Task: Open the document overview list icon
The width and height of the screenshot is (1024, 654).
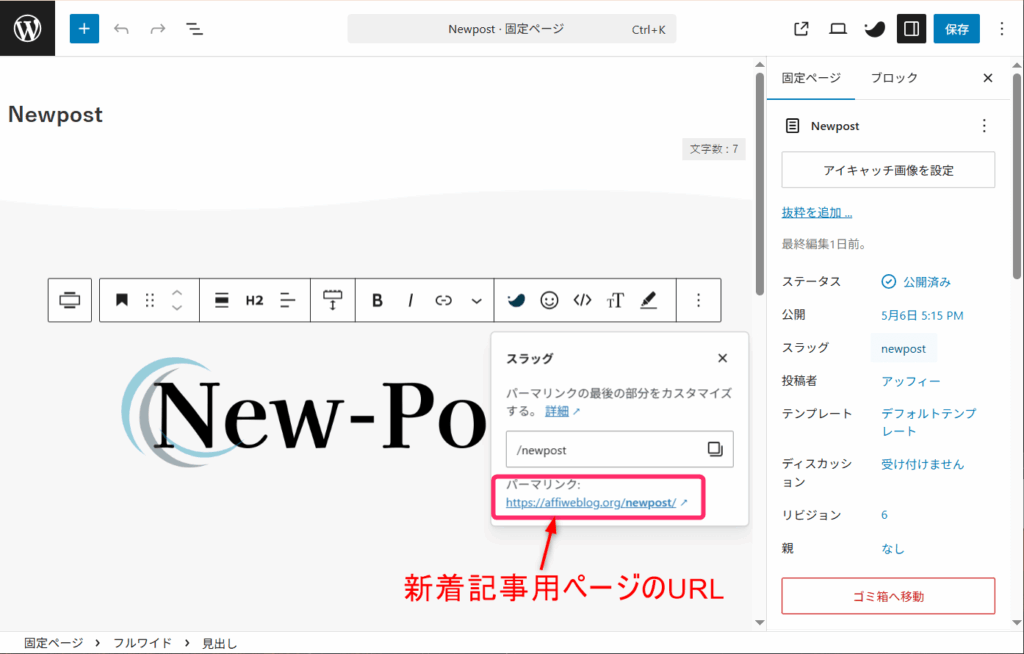Action: pos(195,29)
